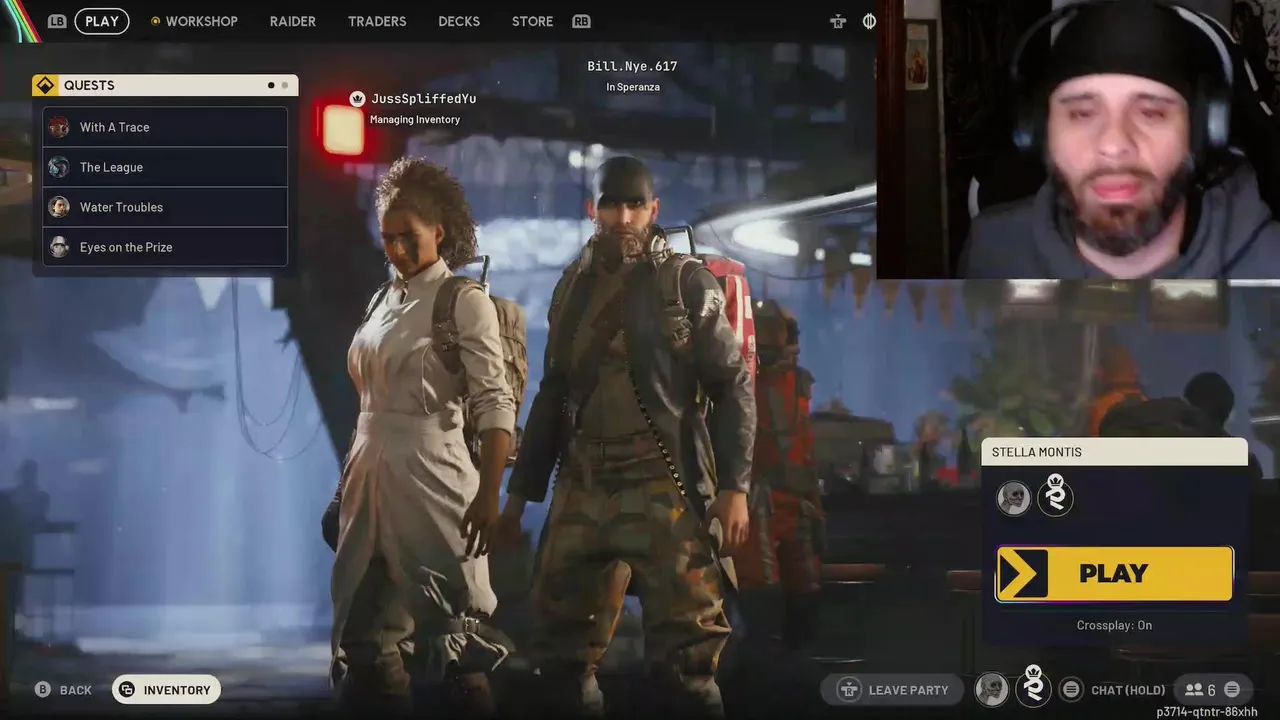Click skull avatar in Stella Montis panel
The height and width of the screenshot is (720, 1280).
coord(1014,497)
